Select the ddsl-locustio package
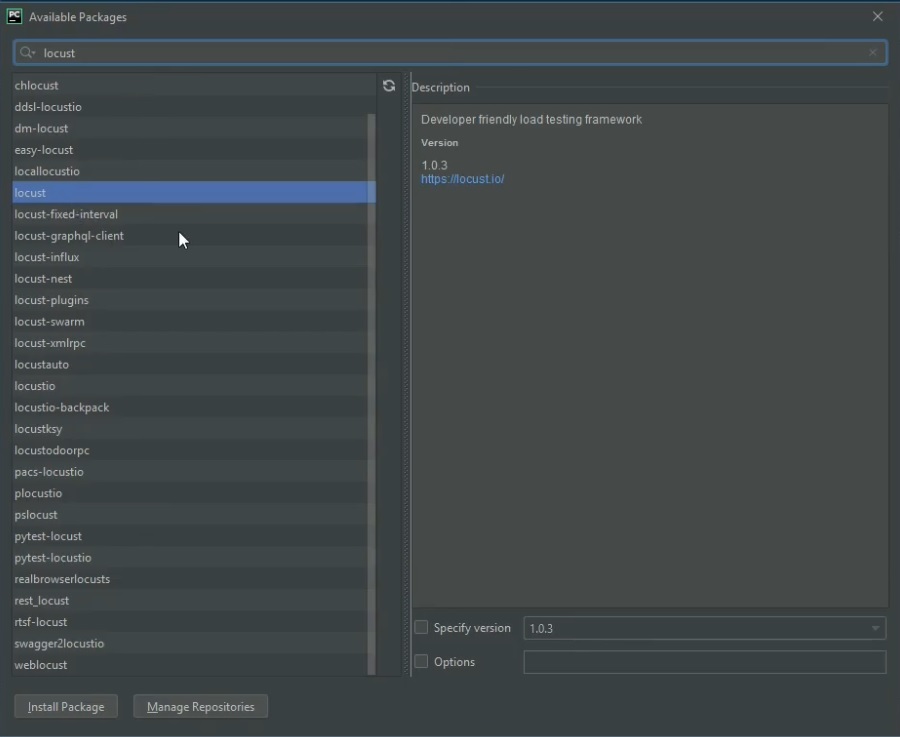The height and width of the screenshot is (737, 900). click(x=194, y=107)
